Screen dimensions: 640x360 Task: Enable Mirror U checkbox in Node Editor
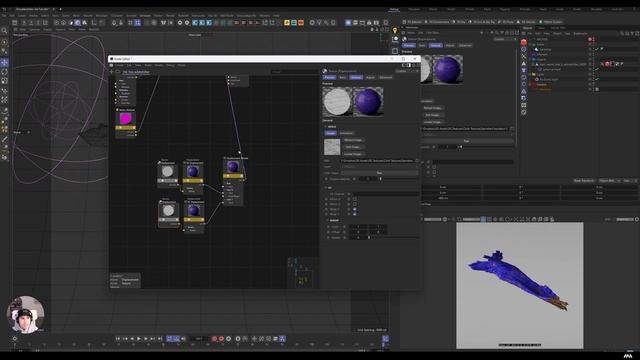coord(354,199)
